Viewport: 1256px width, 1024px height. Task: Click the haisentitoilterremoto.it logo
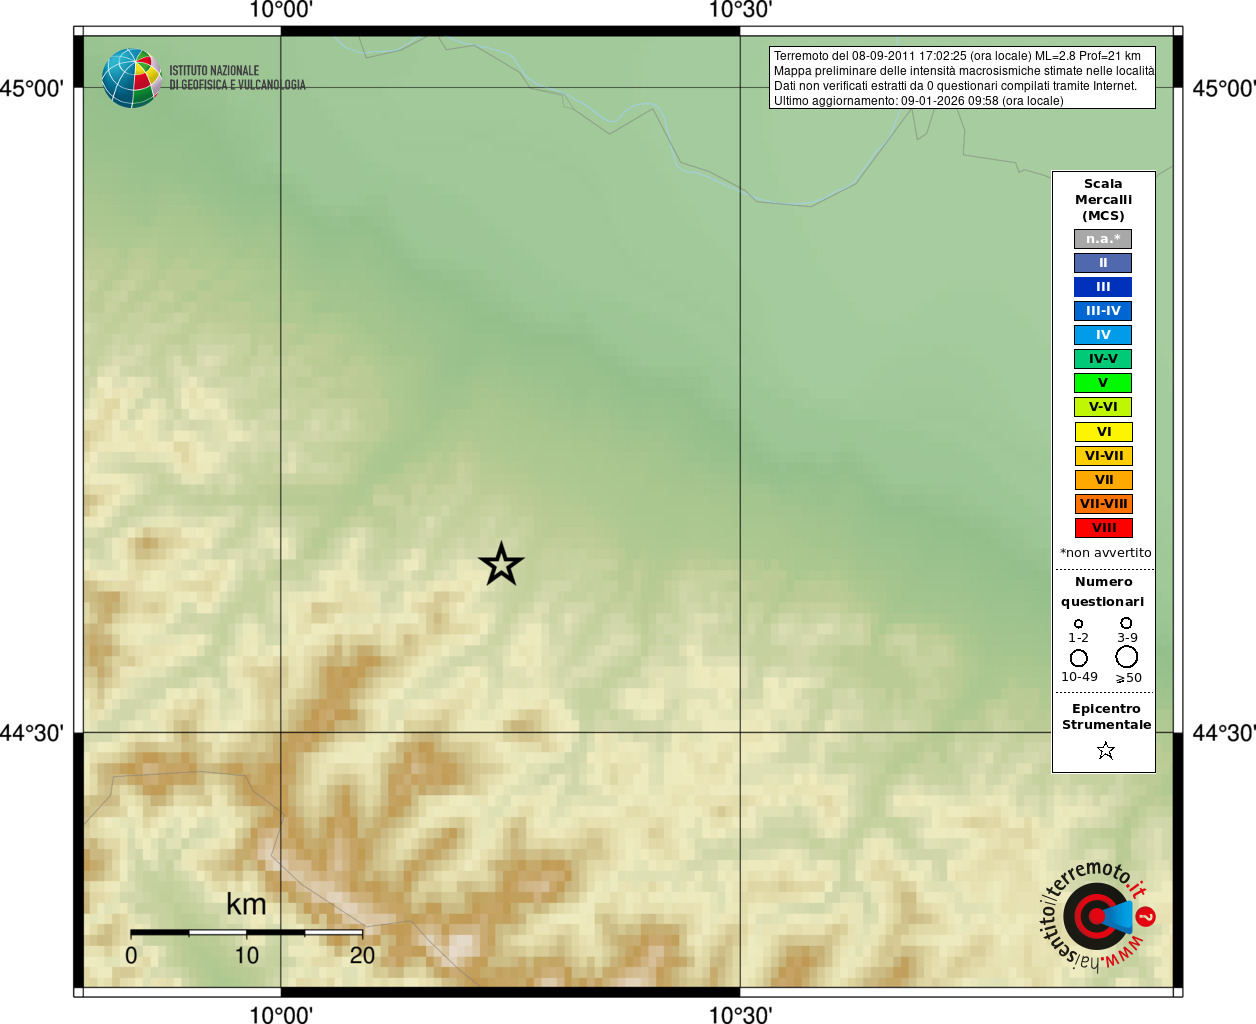(x=1097, y=915)
